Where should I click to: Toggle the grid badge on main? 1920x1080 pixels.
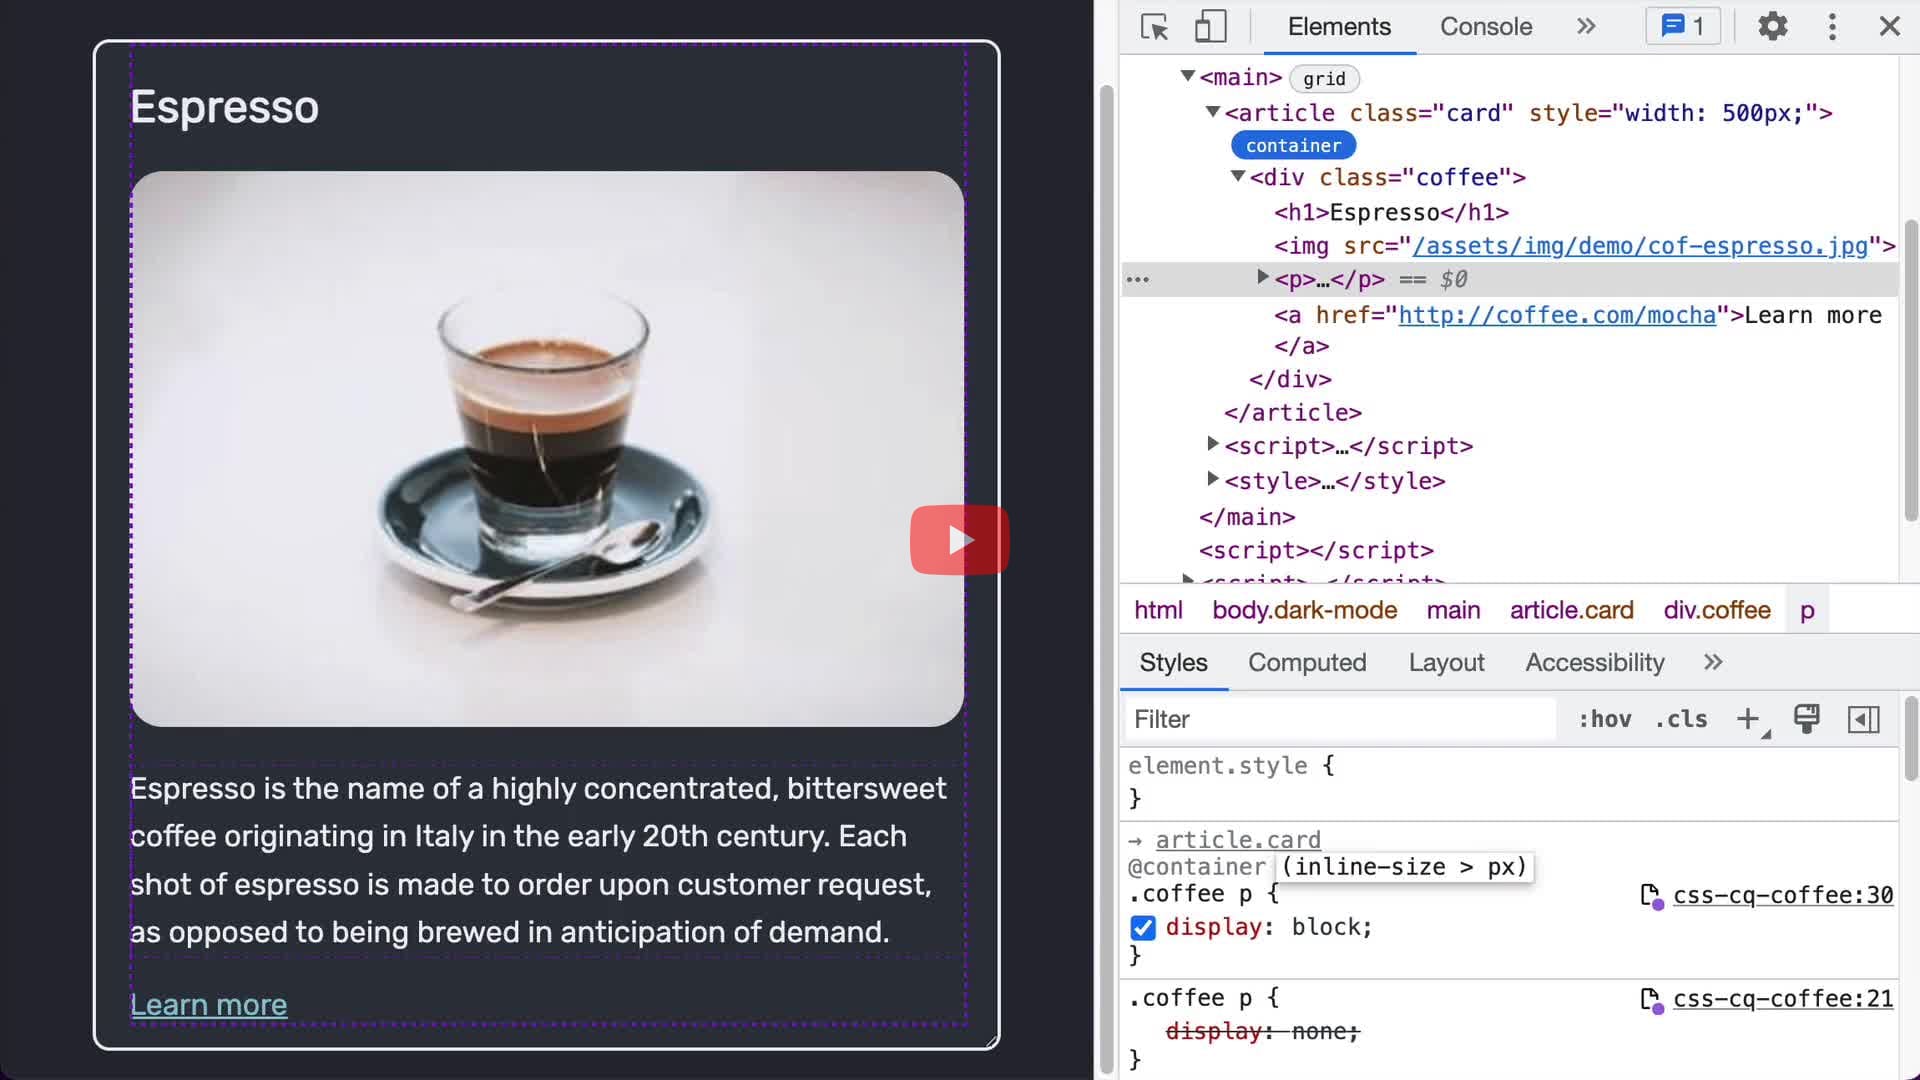[x=1324, y=79]
